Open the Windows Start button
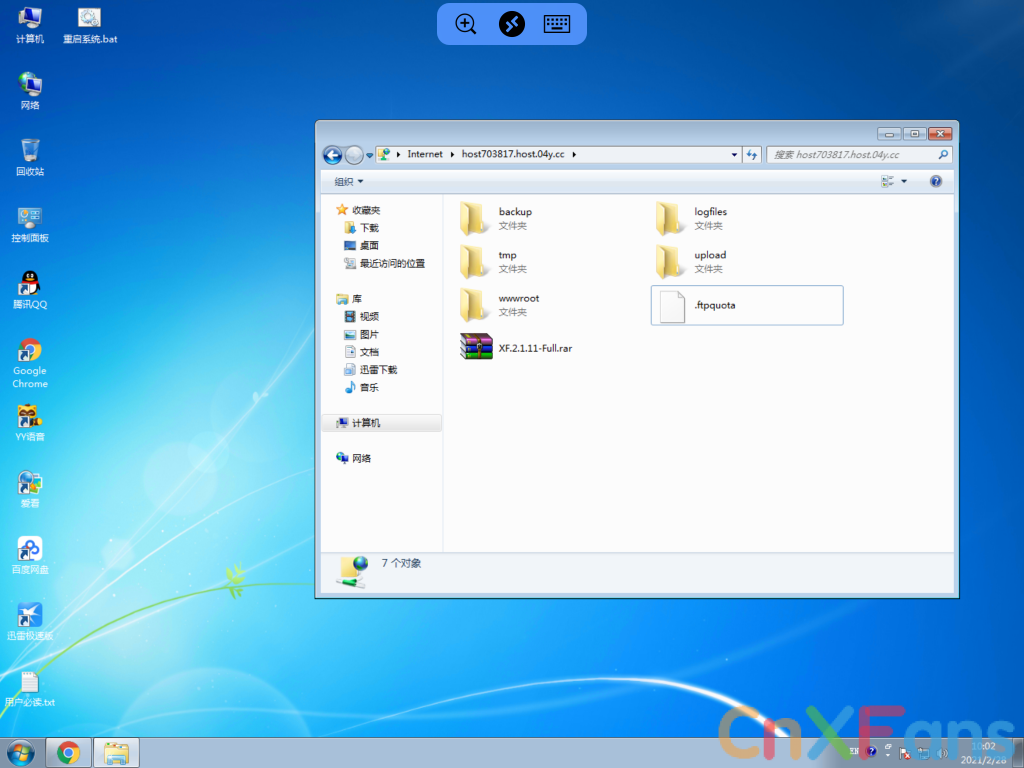1024x768 pixels. point(21,753)
